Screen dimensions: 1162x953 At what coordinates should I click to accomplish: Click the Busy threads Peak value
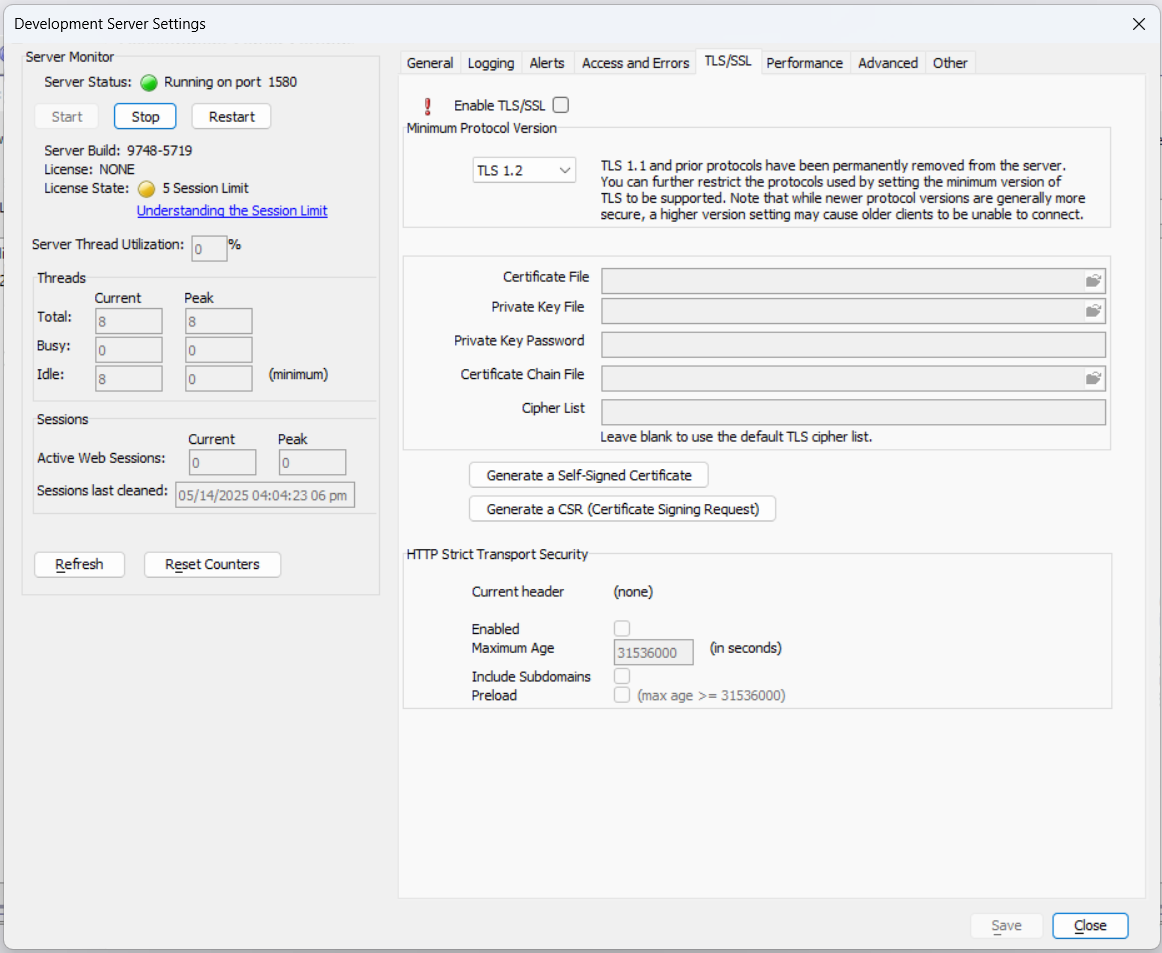click(219, 350)
